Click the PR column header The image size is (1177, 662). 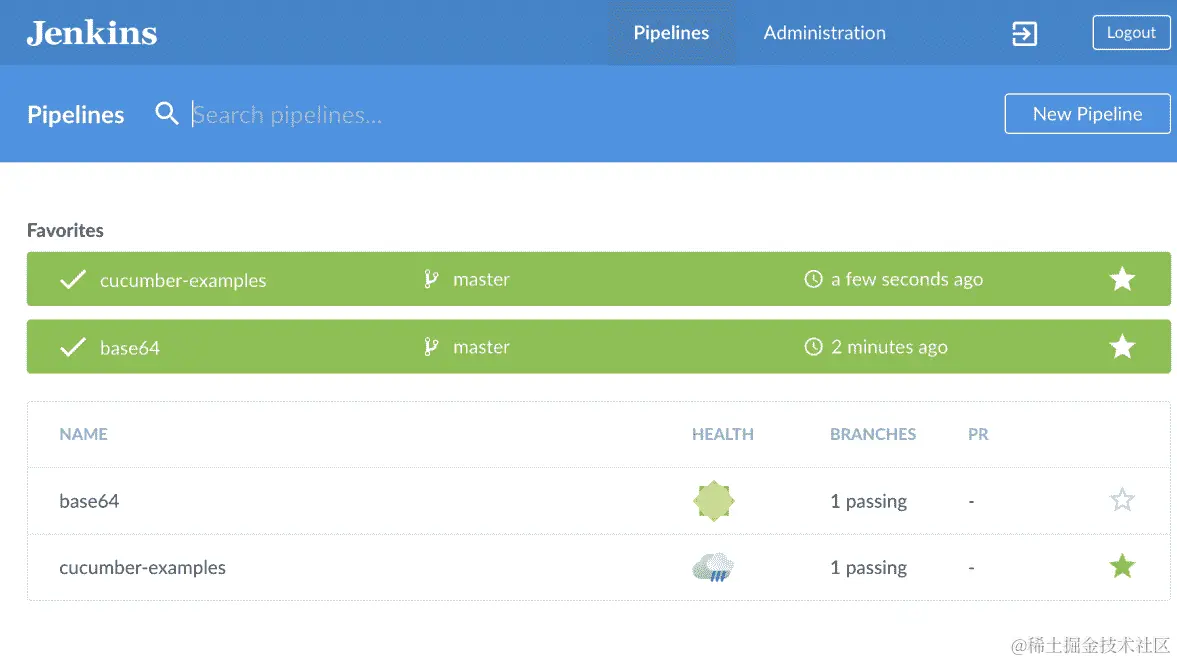[977, 435]
